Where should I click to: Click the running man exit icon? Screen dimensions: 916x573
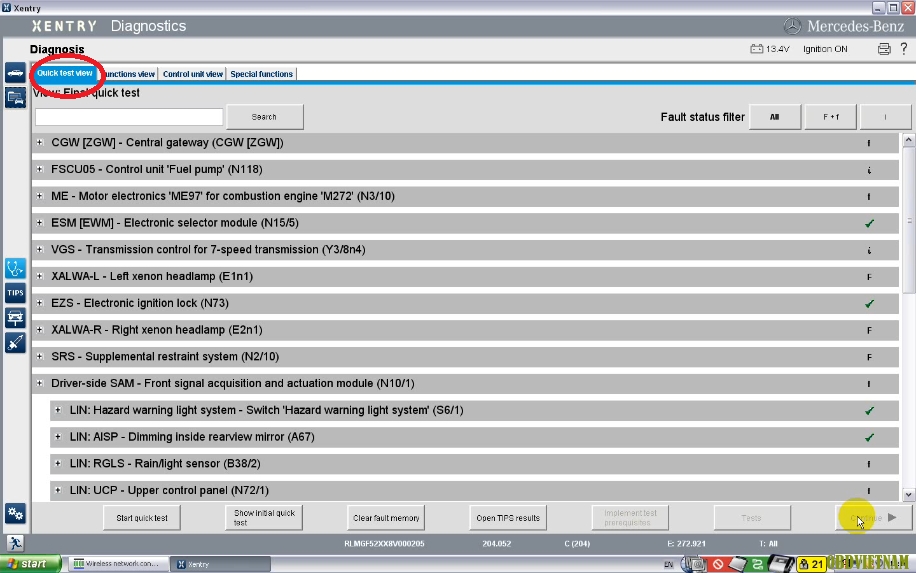15,543
